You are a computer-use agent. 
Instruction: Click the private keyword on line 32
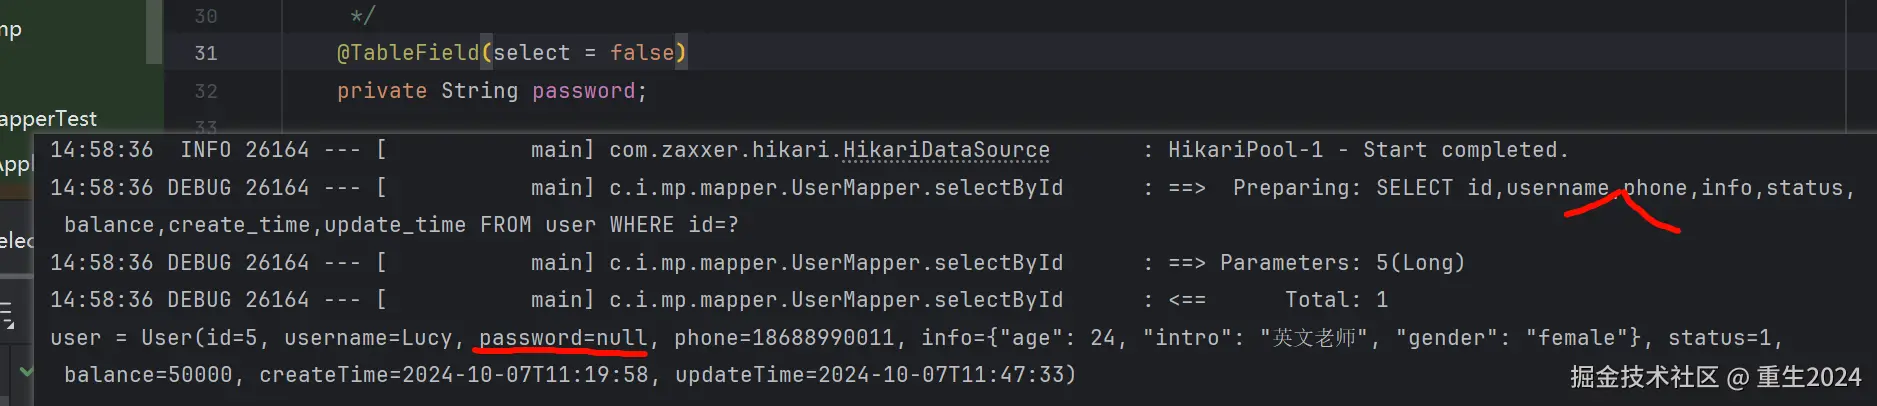click(381, 91)
